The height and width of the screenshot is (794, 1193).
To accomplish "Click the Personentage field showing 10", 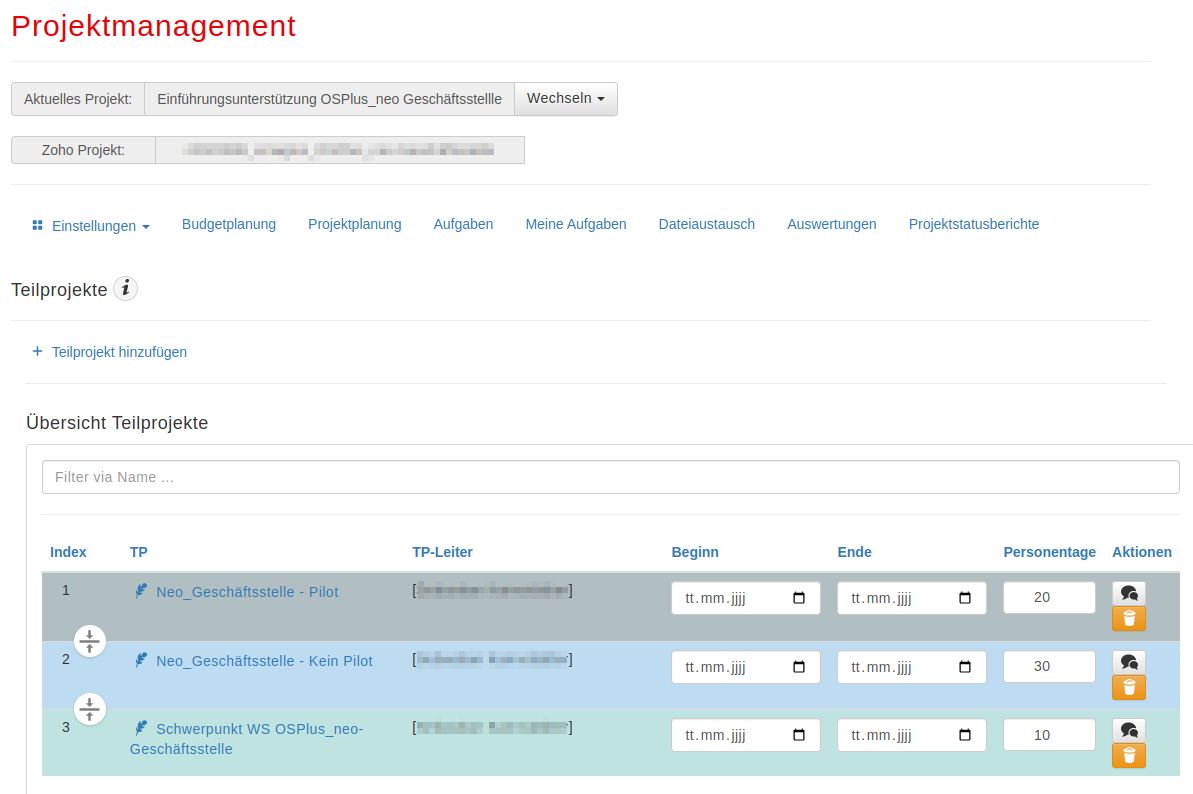I will tap(1049, 735).
